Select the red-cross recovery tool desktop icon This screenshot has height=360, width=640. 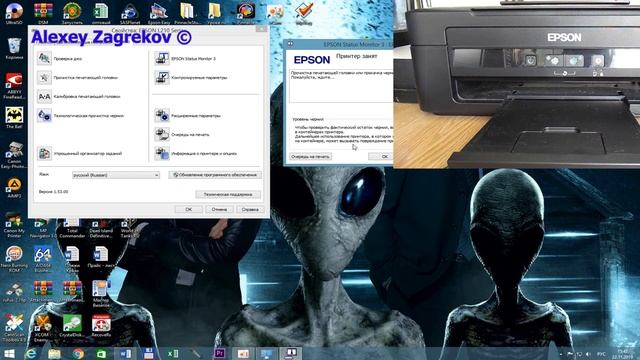pyautogui.click(x=101, y=325)
